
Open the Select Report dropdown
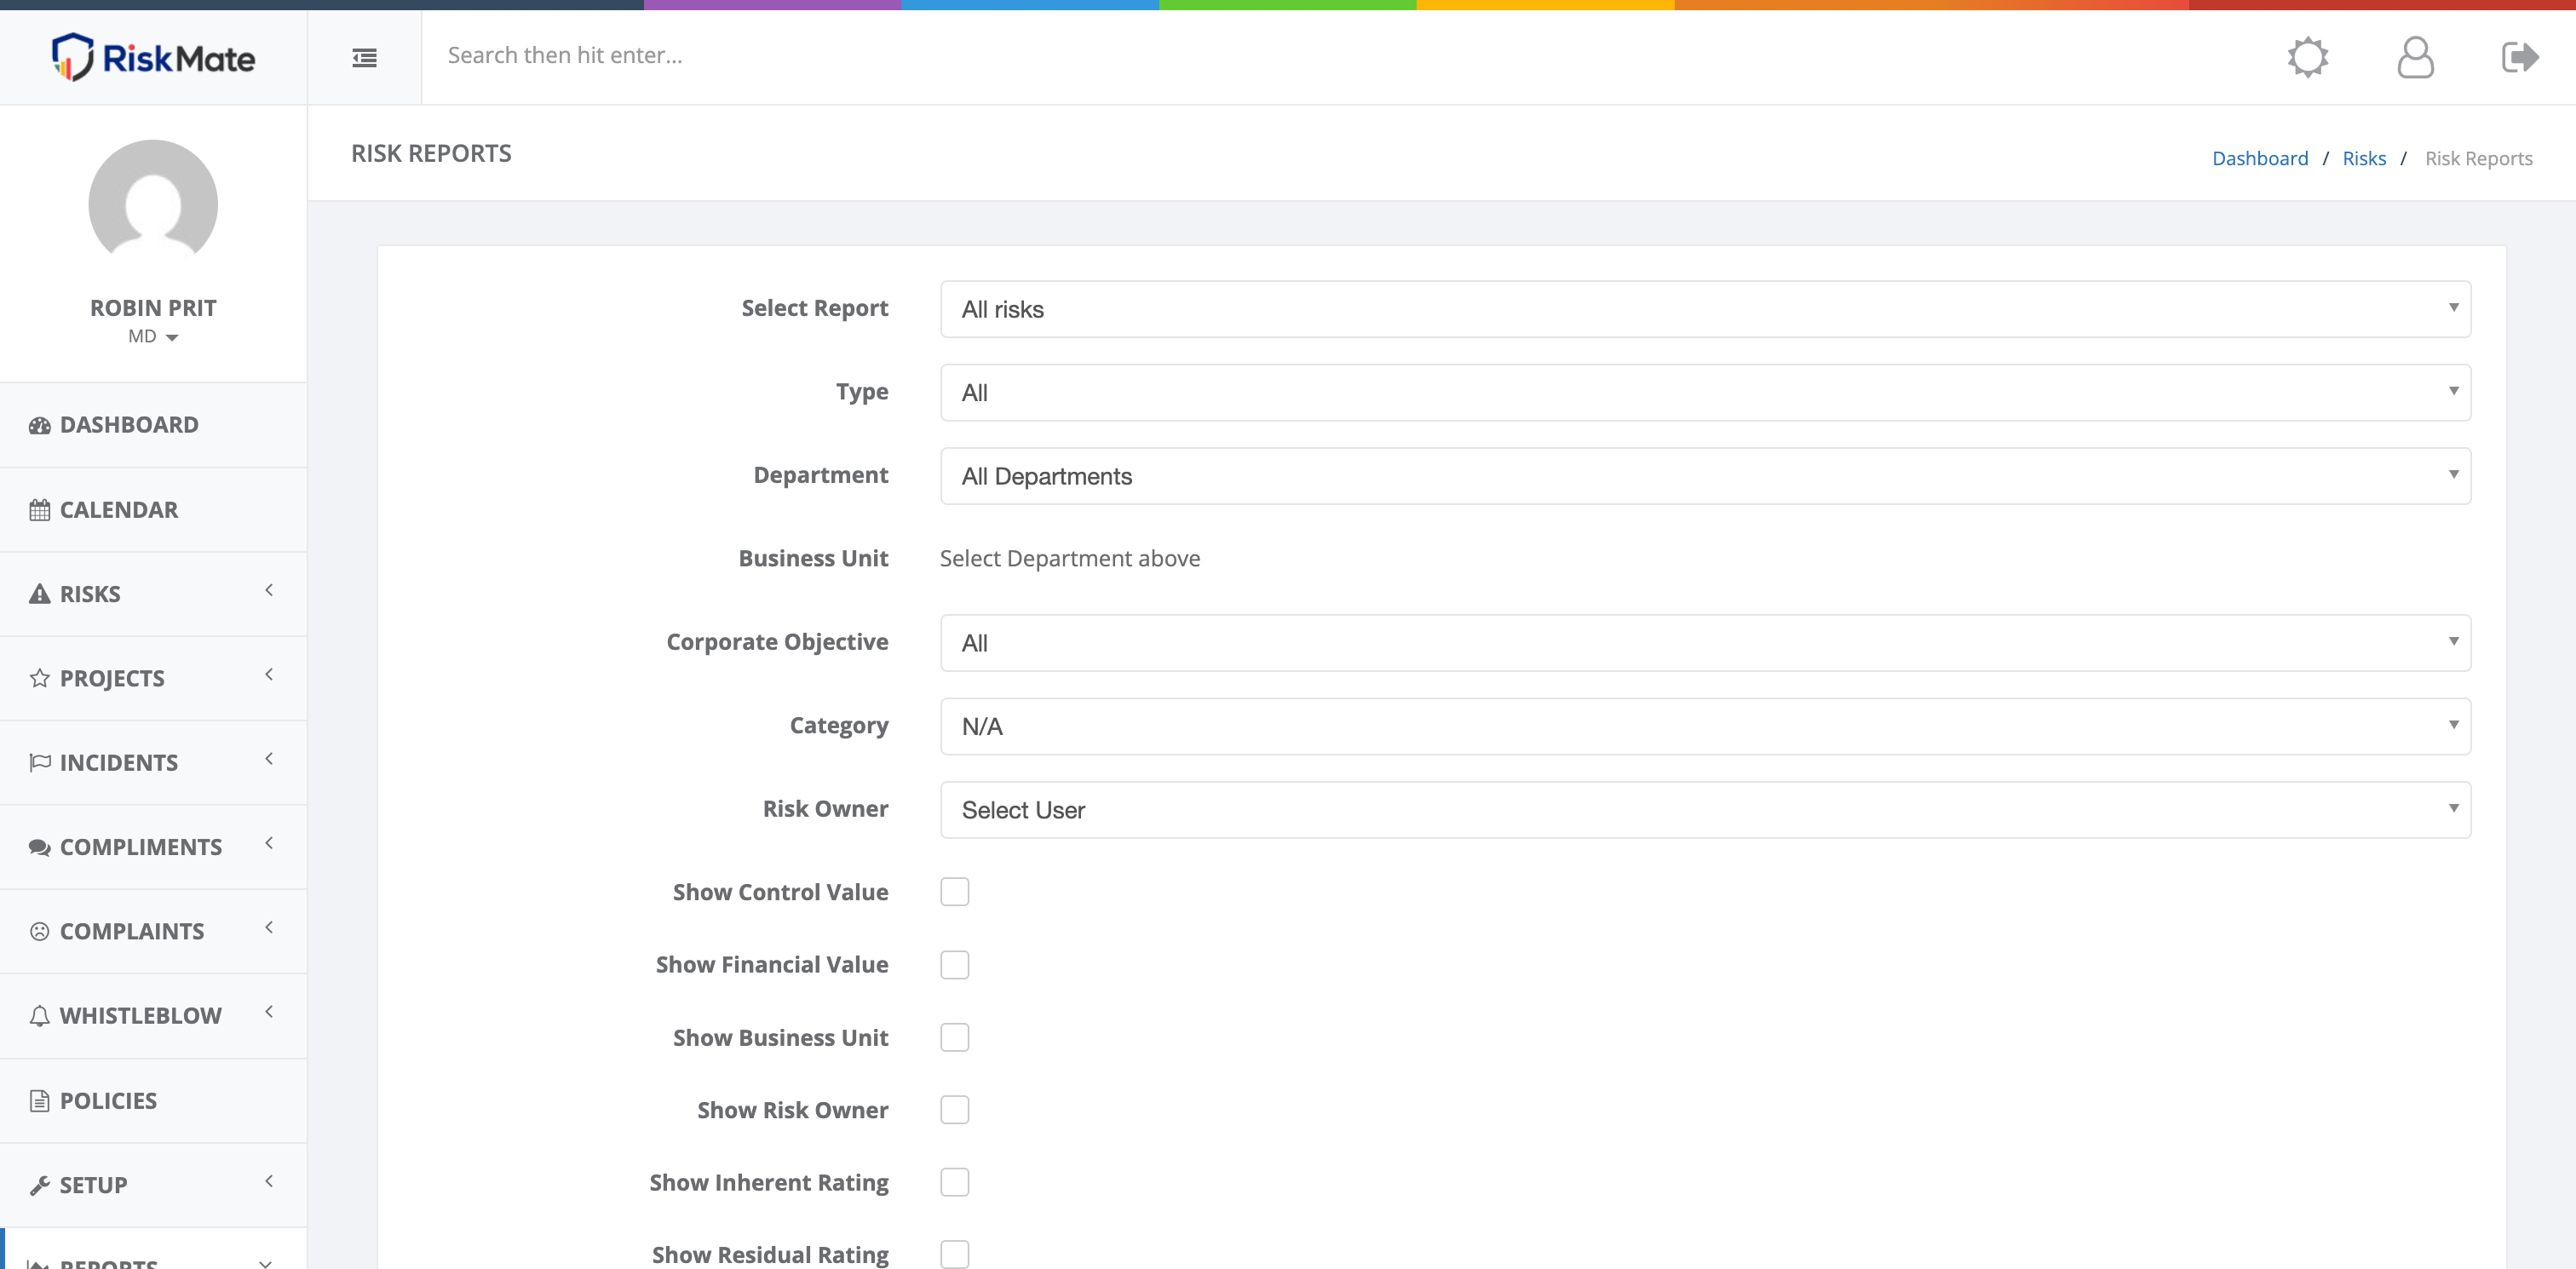pos(1705,309)
